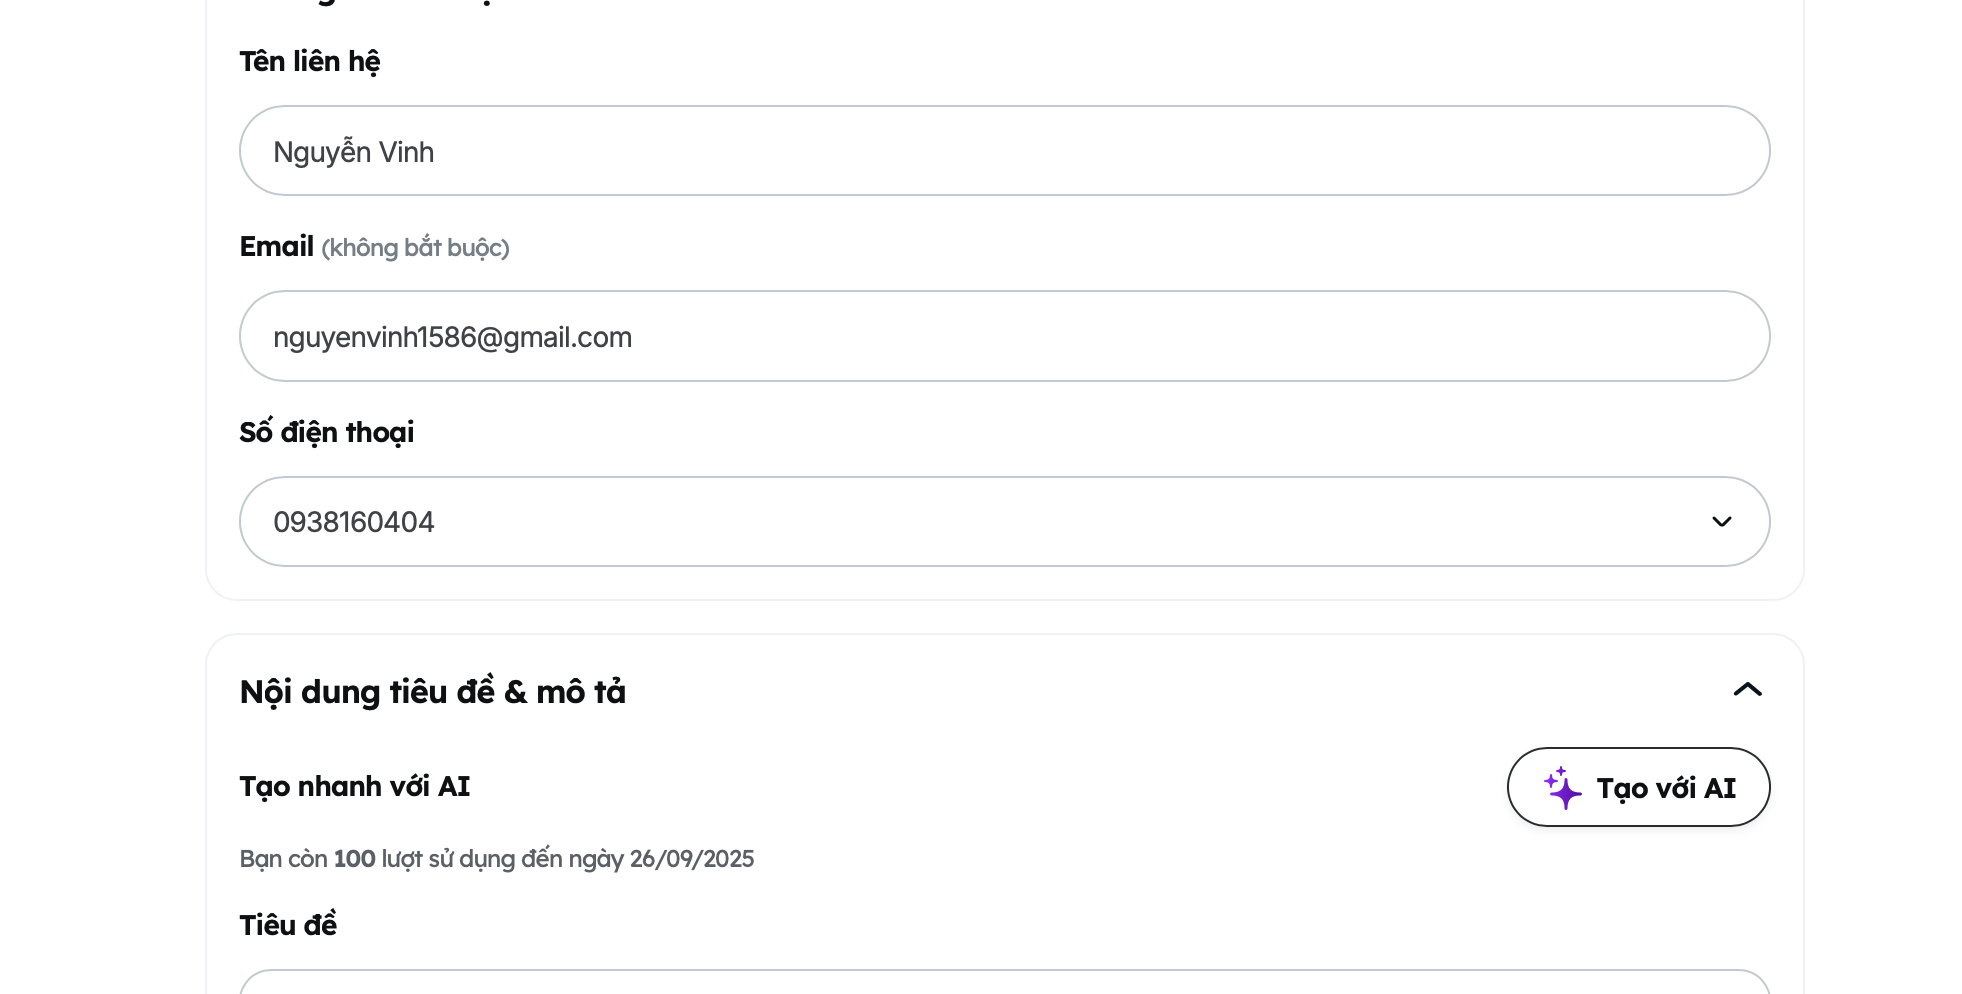Click the Tạo nhanh với AI label
Image resolution: width=1962 pixels, height=994 pixels.
click(x=355, y=787)
